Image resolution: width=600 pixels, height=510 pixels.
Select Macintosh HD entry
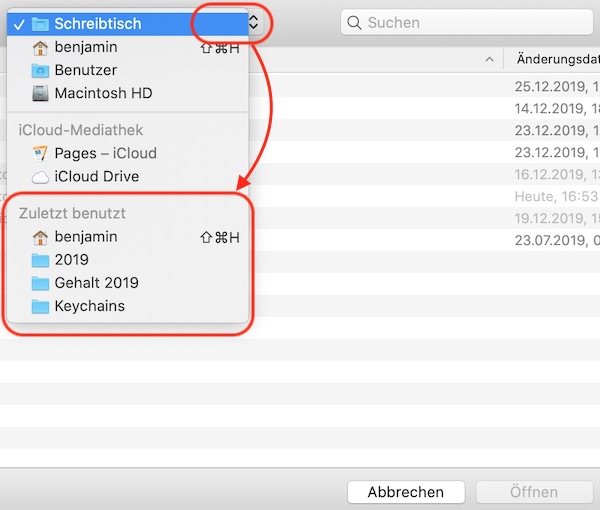click(128, 93)
